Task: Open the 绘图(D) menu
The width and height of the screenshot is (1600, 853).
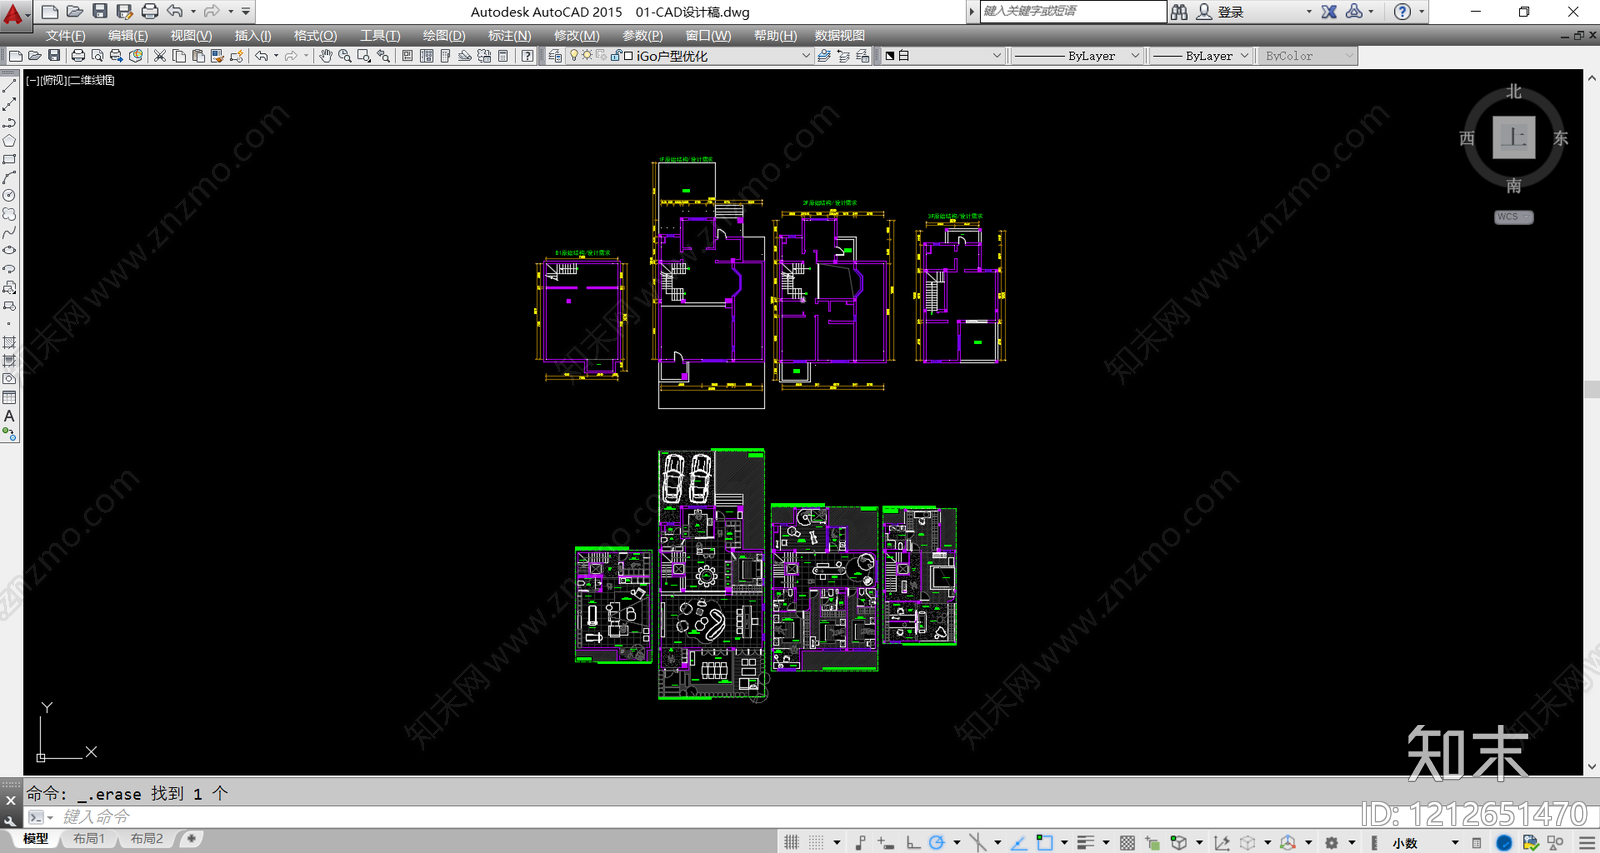Action: 444,35
